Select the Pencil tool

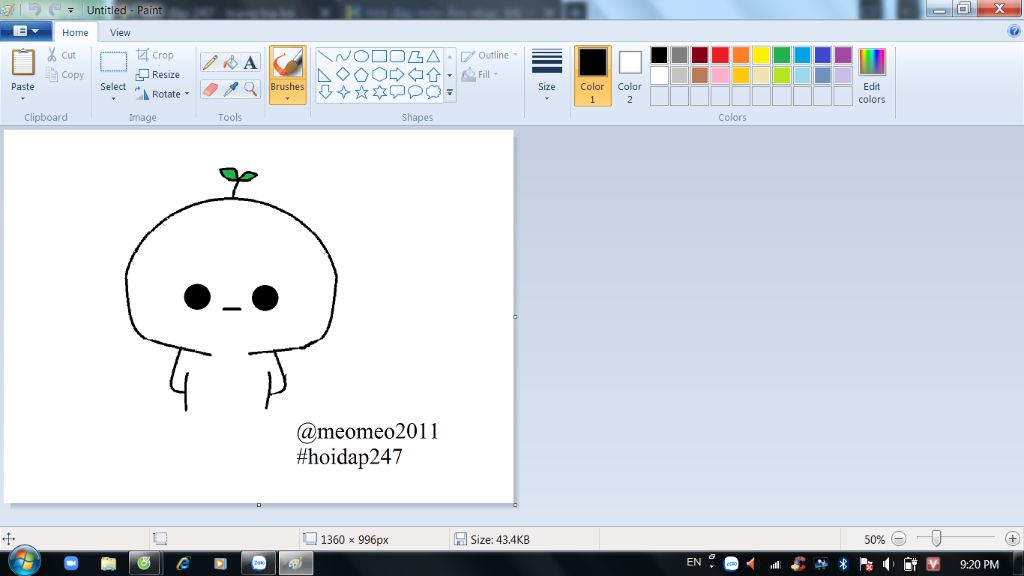210,63
